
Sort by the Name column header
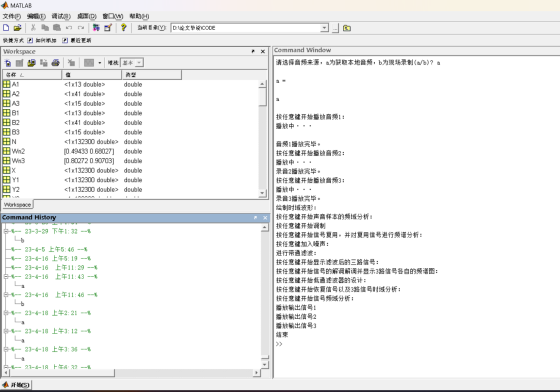coord(32,75)
